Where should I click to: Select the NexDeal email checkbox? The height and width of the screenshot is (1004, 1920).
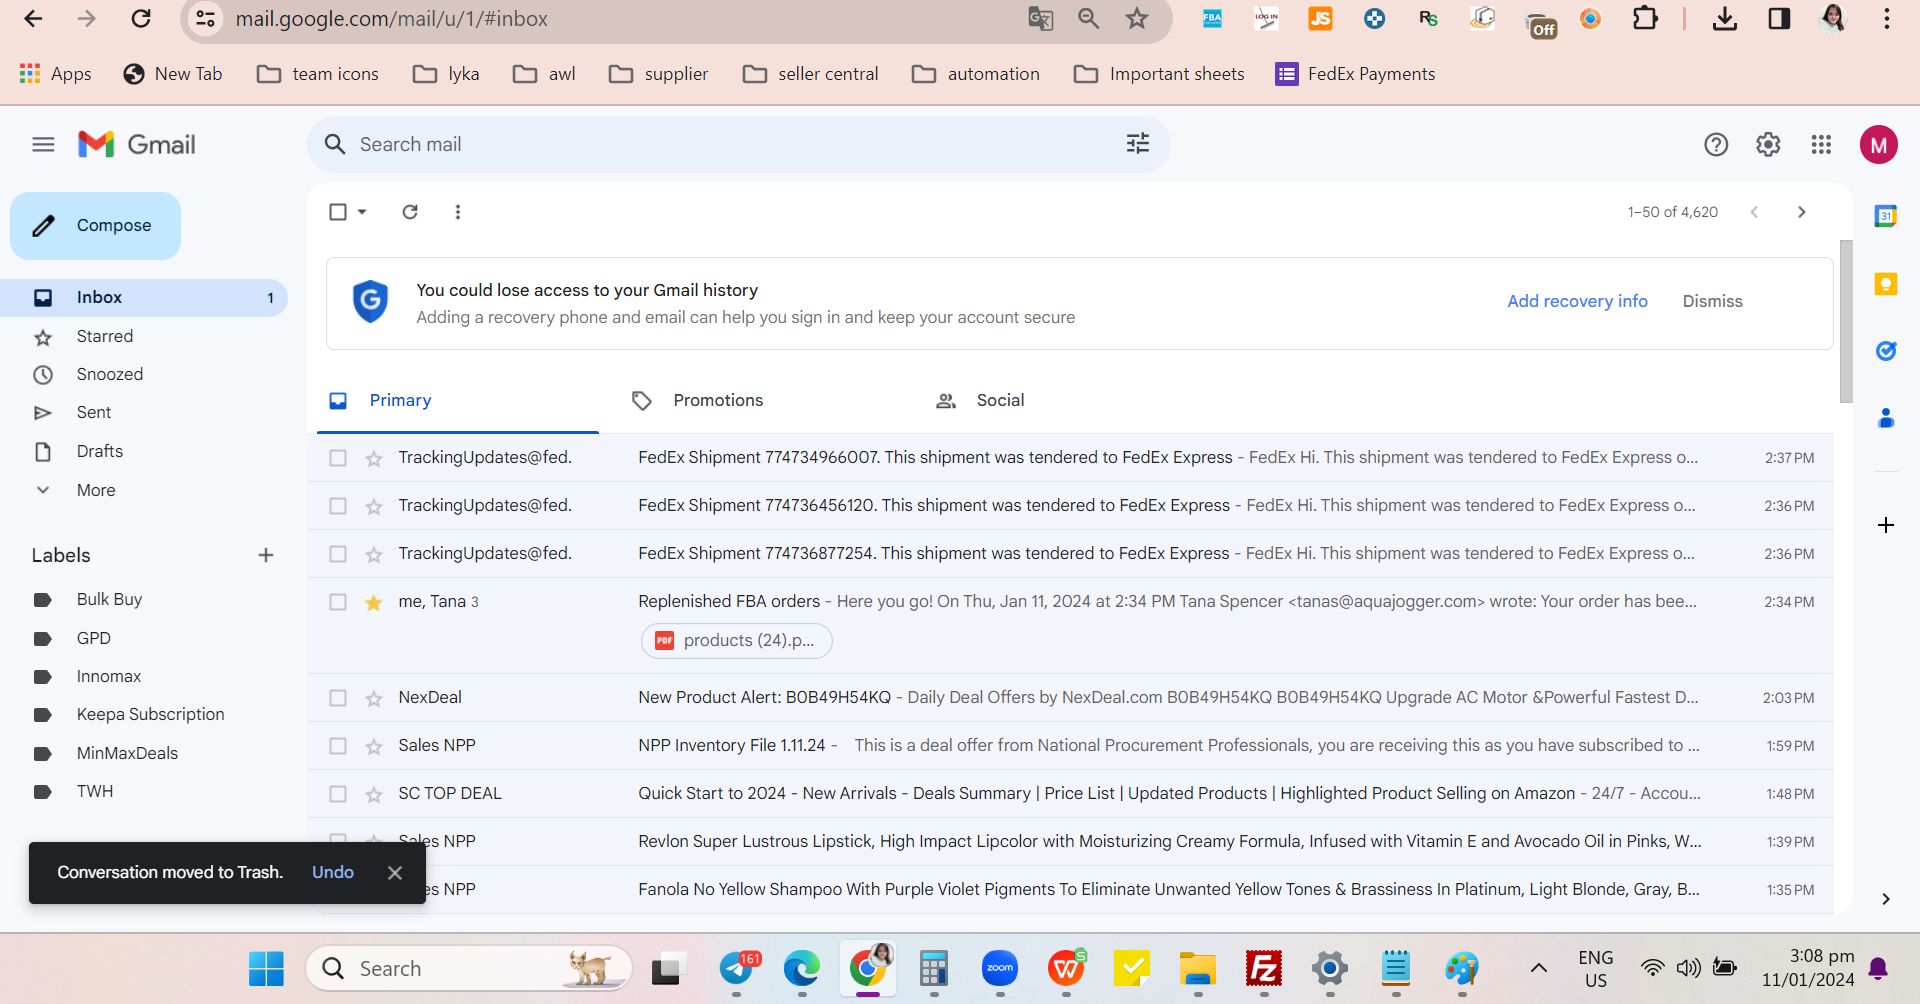pos(338,698)
